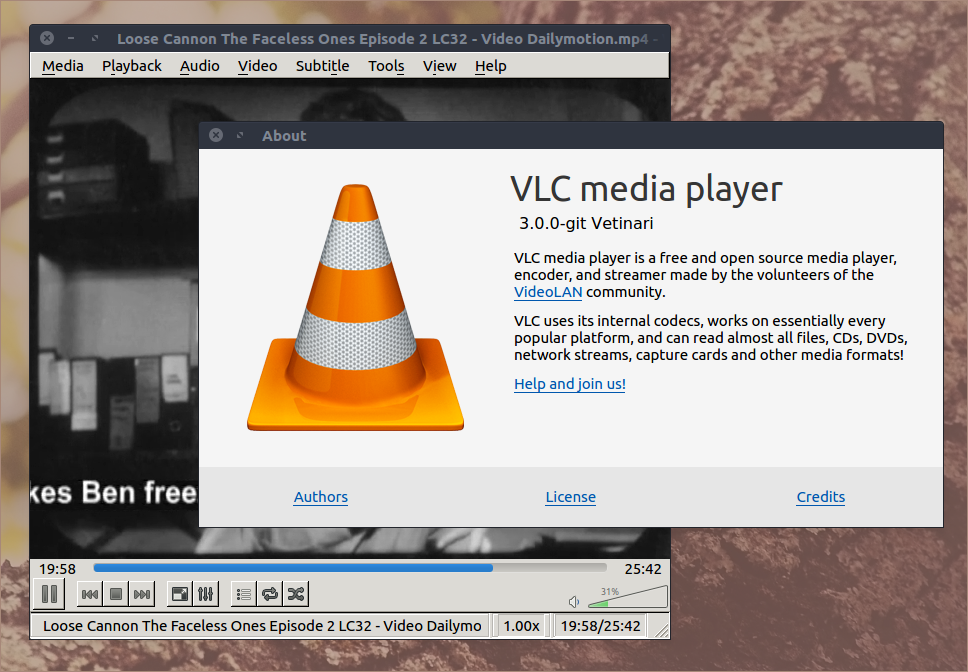
Task: Open extended settings and effects
Action: coord(205,594)
